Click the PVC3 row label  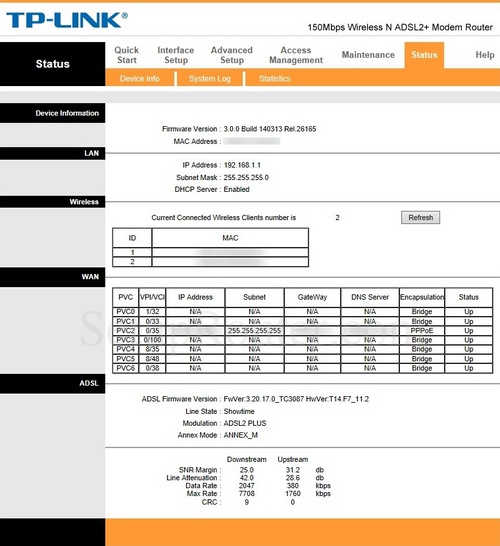click(x=126, y=340)
